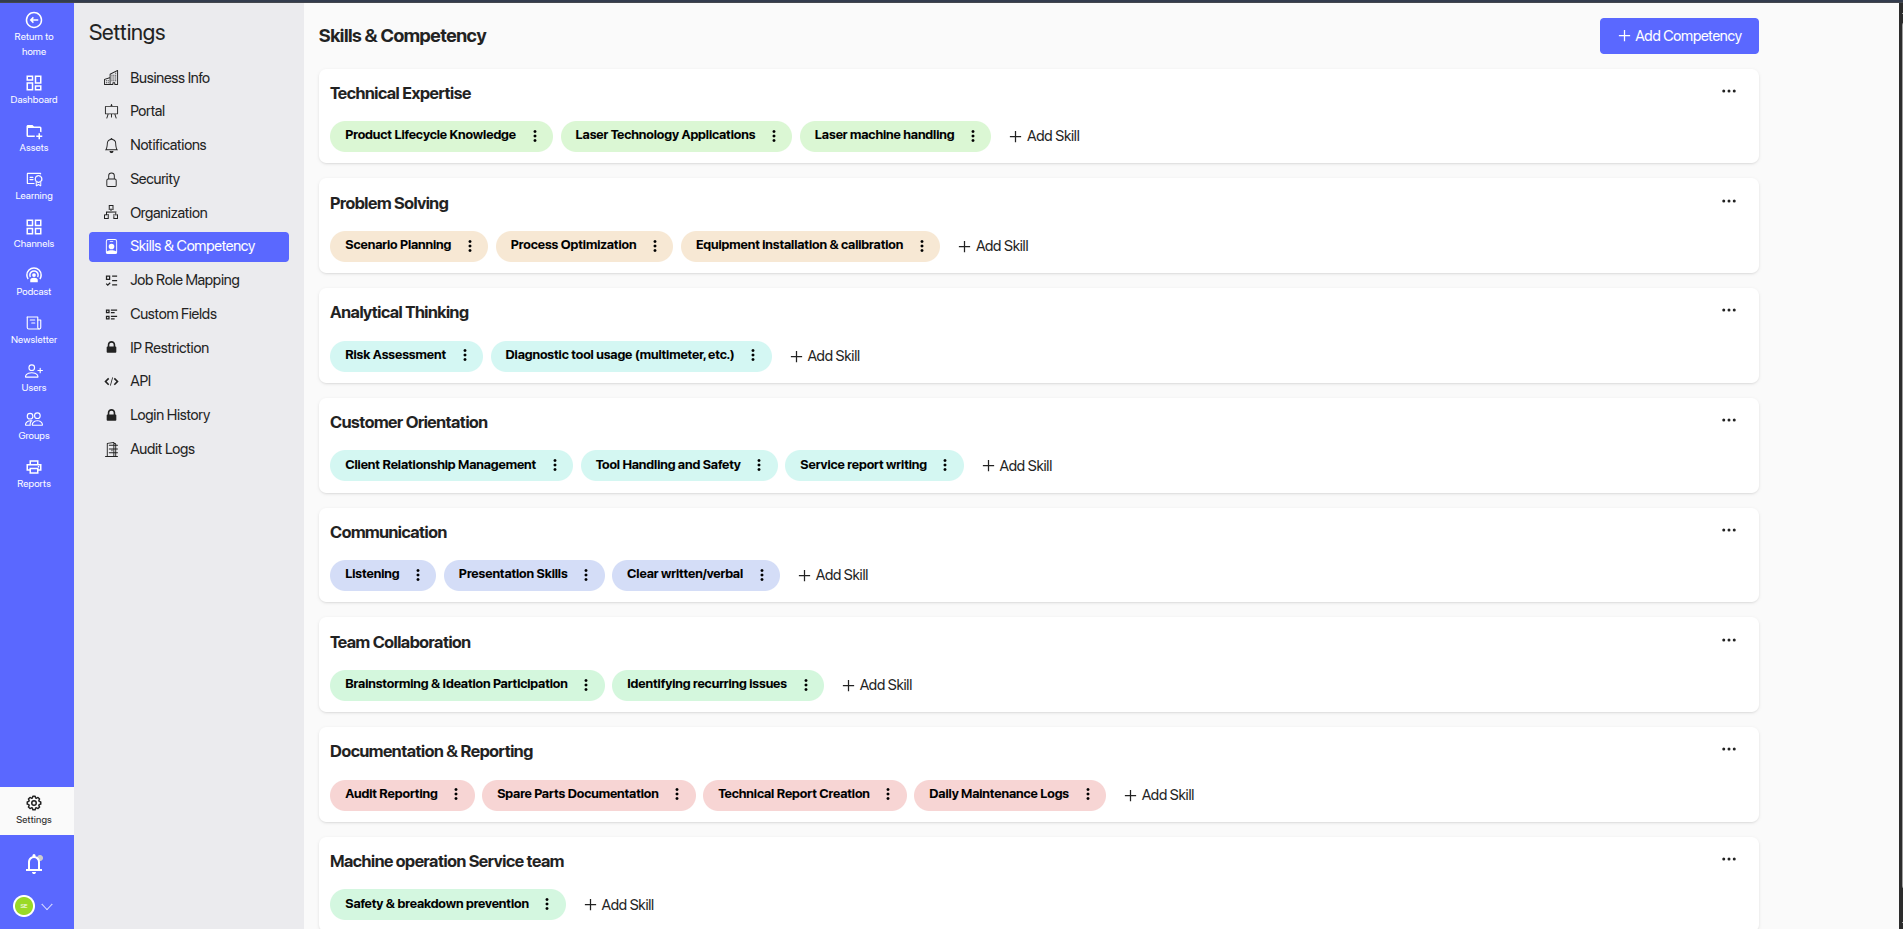Open kebab menu on Listening skill
1903x929 pixels.
418,575
